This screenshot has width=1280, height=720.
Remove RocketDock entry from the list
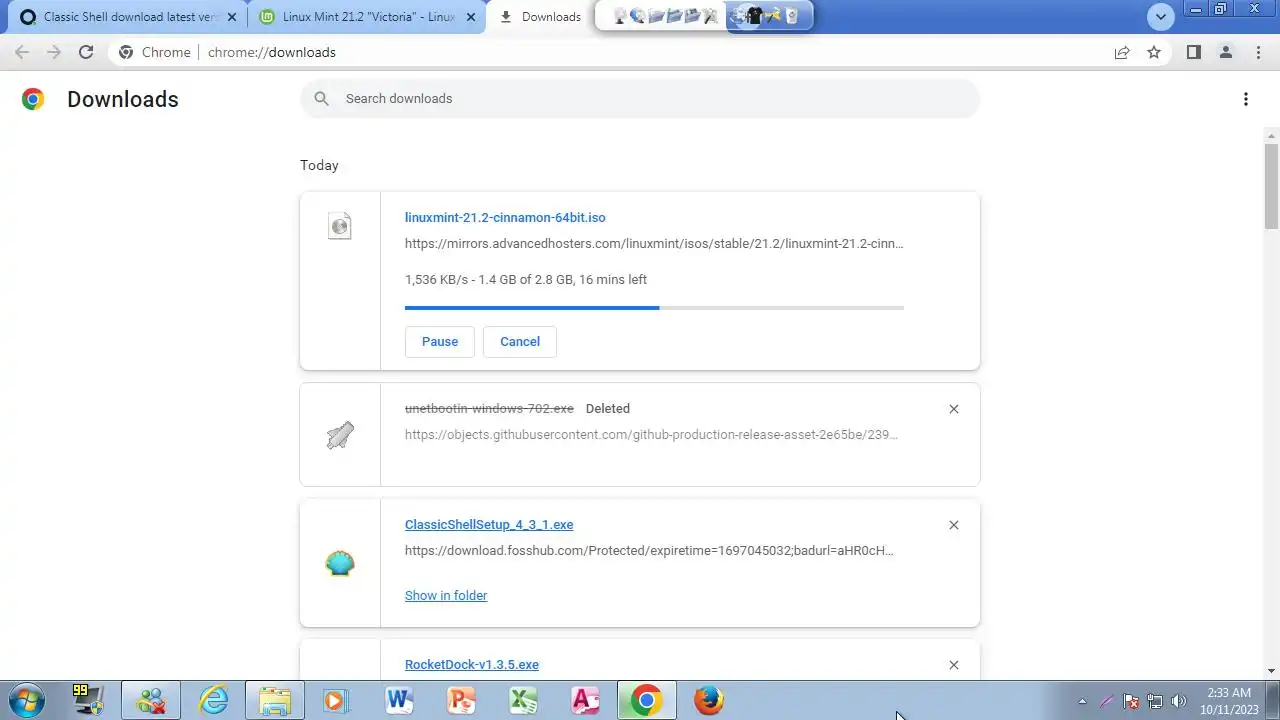954,665
